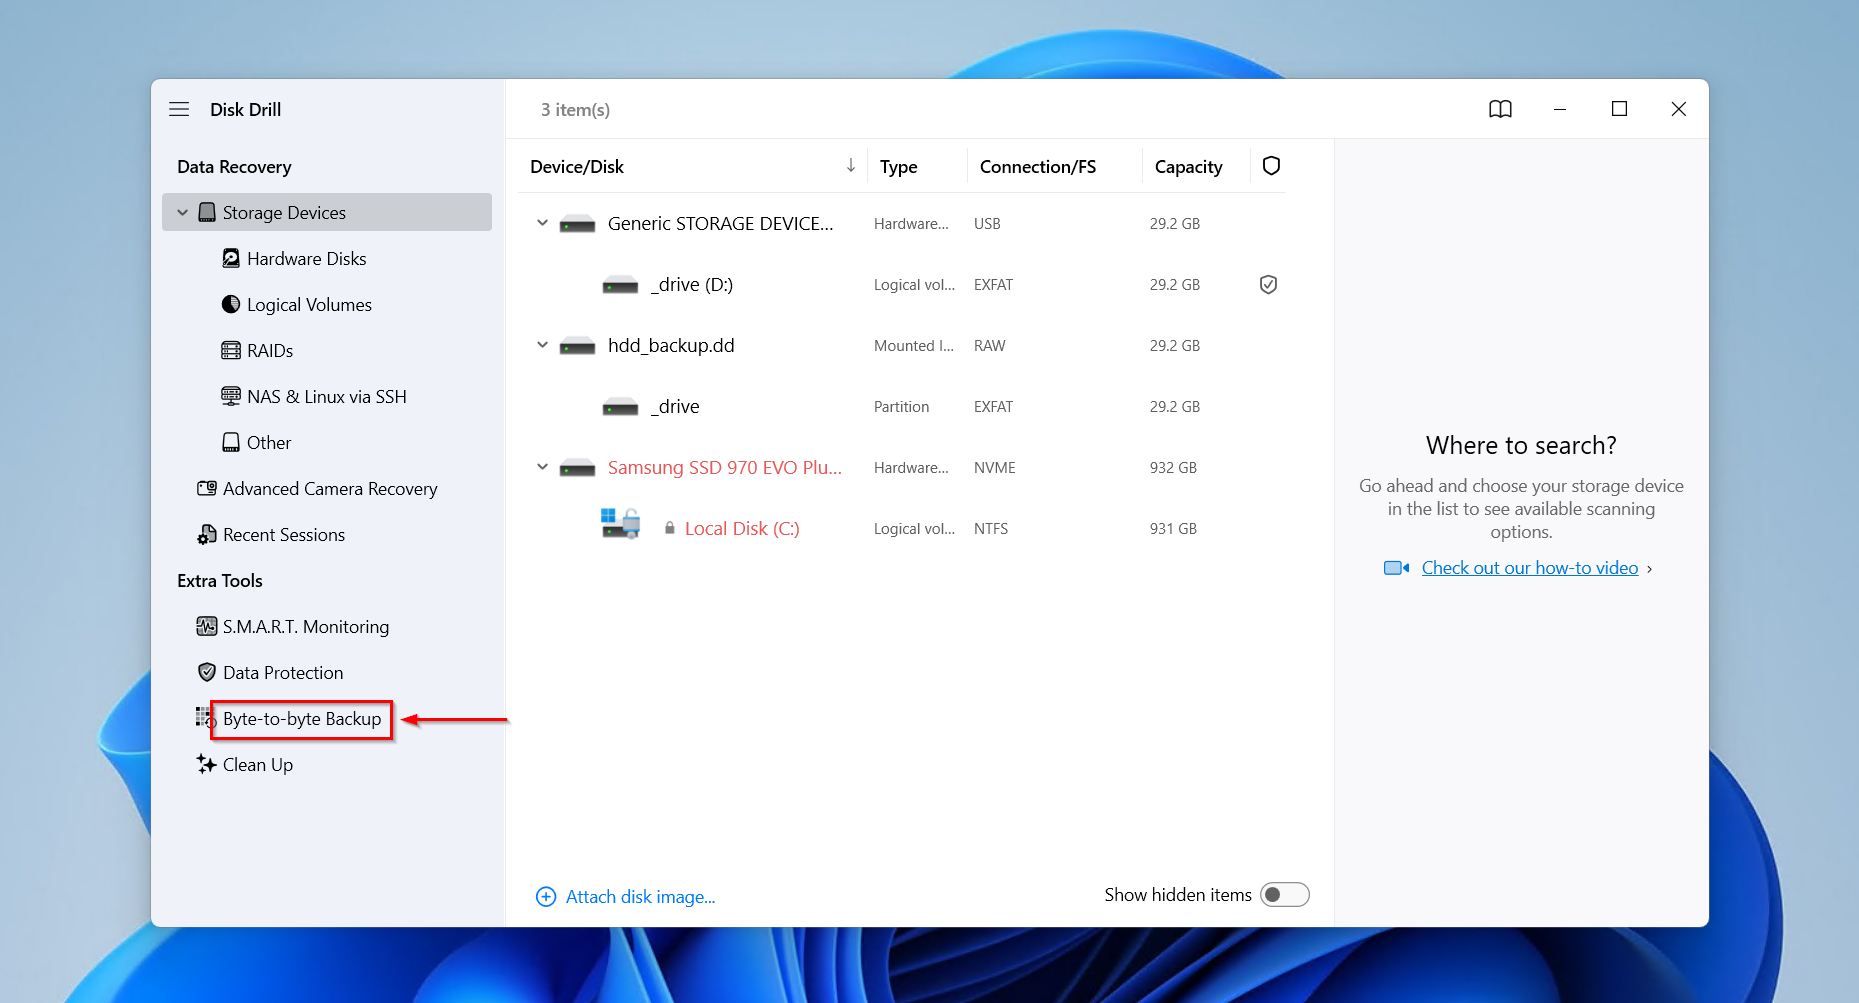Image resolution: width=1859 pixels, height=1003 pixels.
Task: Open S.M.A.R.T. Monitoring tool
Action: click(x=305, y=626)
